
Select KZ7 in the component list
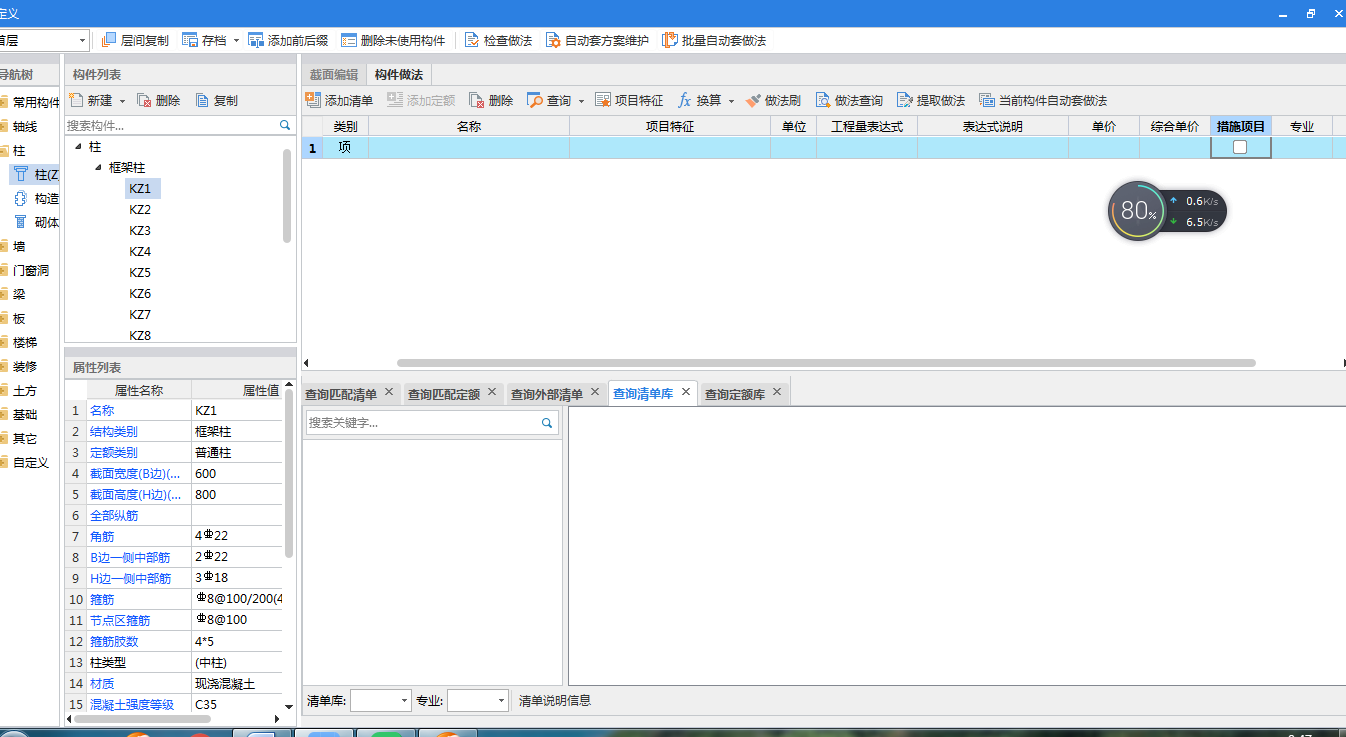point(140,314)
